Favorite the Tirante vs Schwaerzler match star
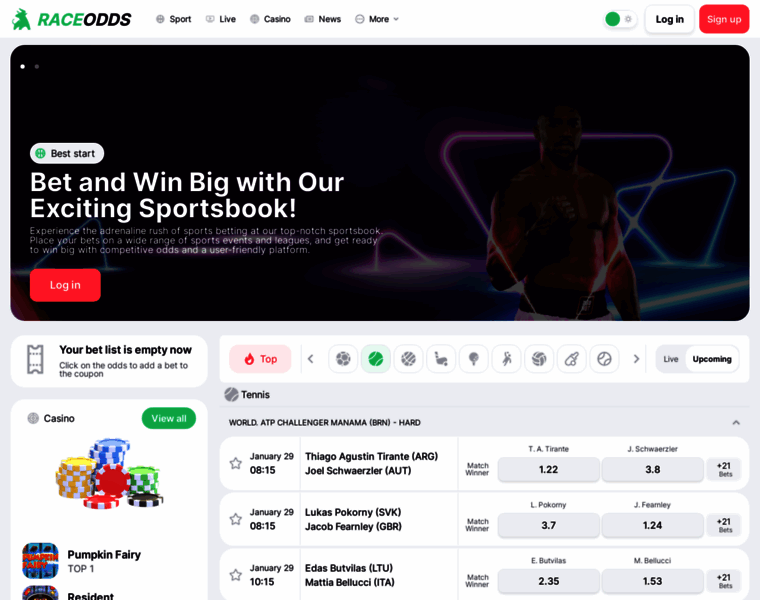The height and width of the screenshot is (600, 760). 236,463
